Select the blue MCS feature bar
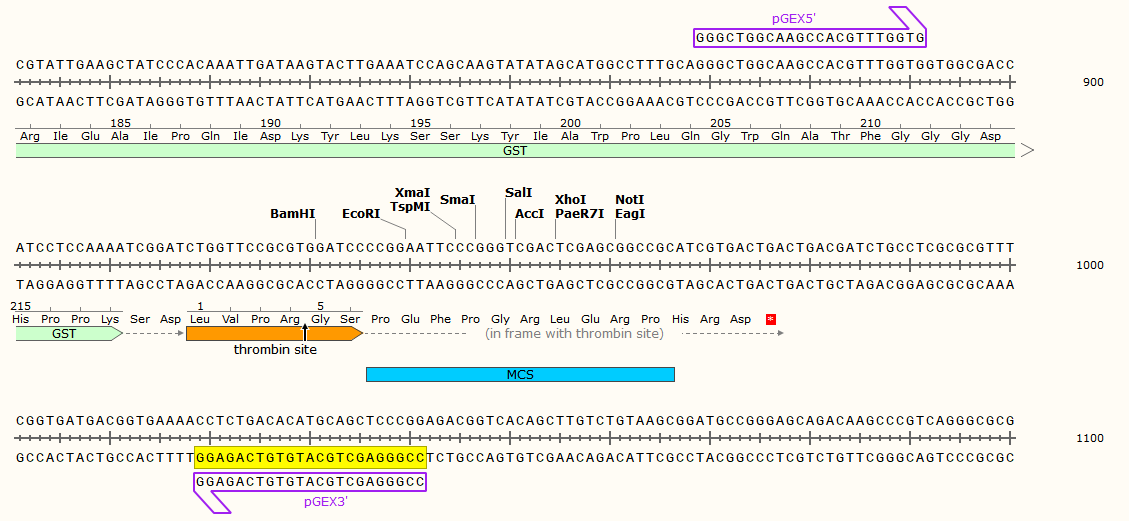Image resolution: width=1129 pixels, height=521 pixels. [x=520, y=374]
